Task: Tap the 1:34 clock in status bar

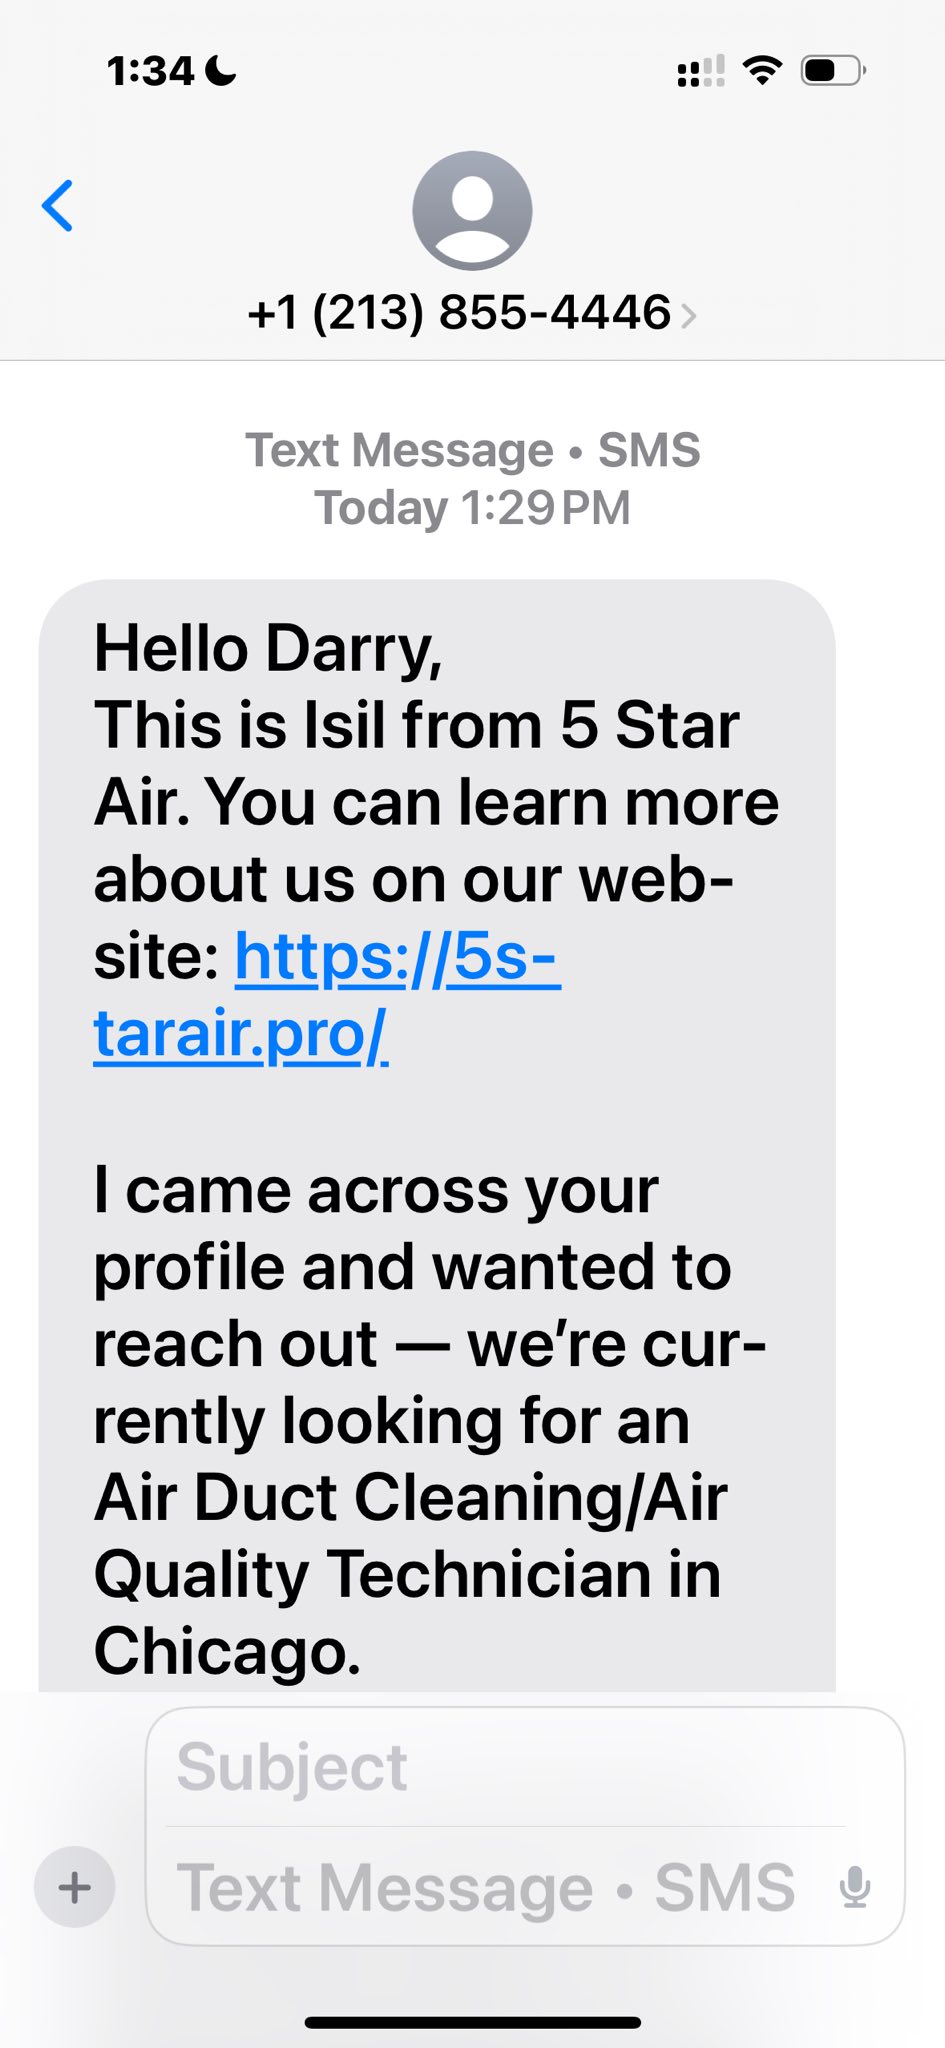Action: [150, 71]
